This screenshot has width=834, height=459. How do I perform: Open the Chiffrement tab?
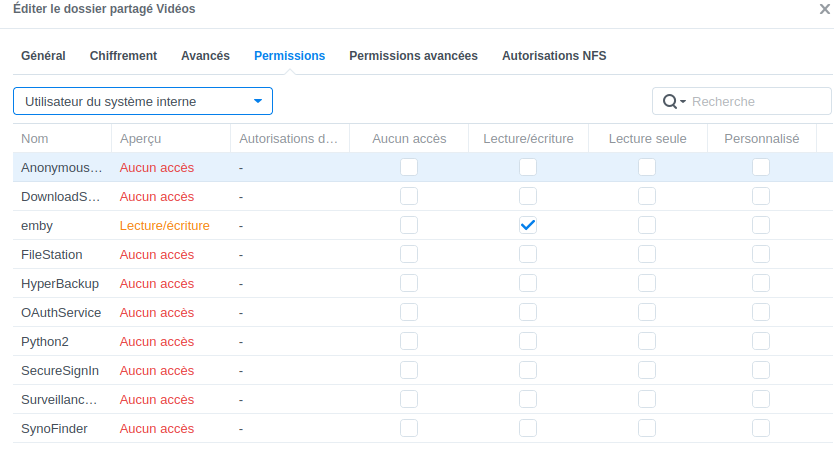point(123,56)
